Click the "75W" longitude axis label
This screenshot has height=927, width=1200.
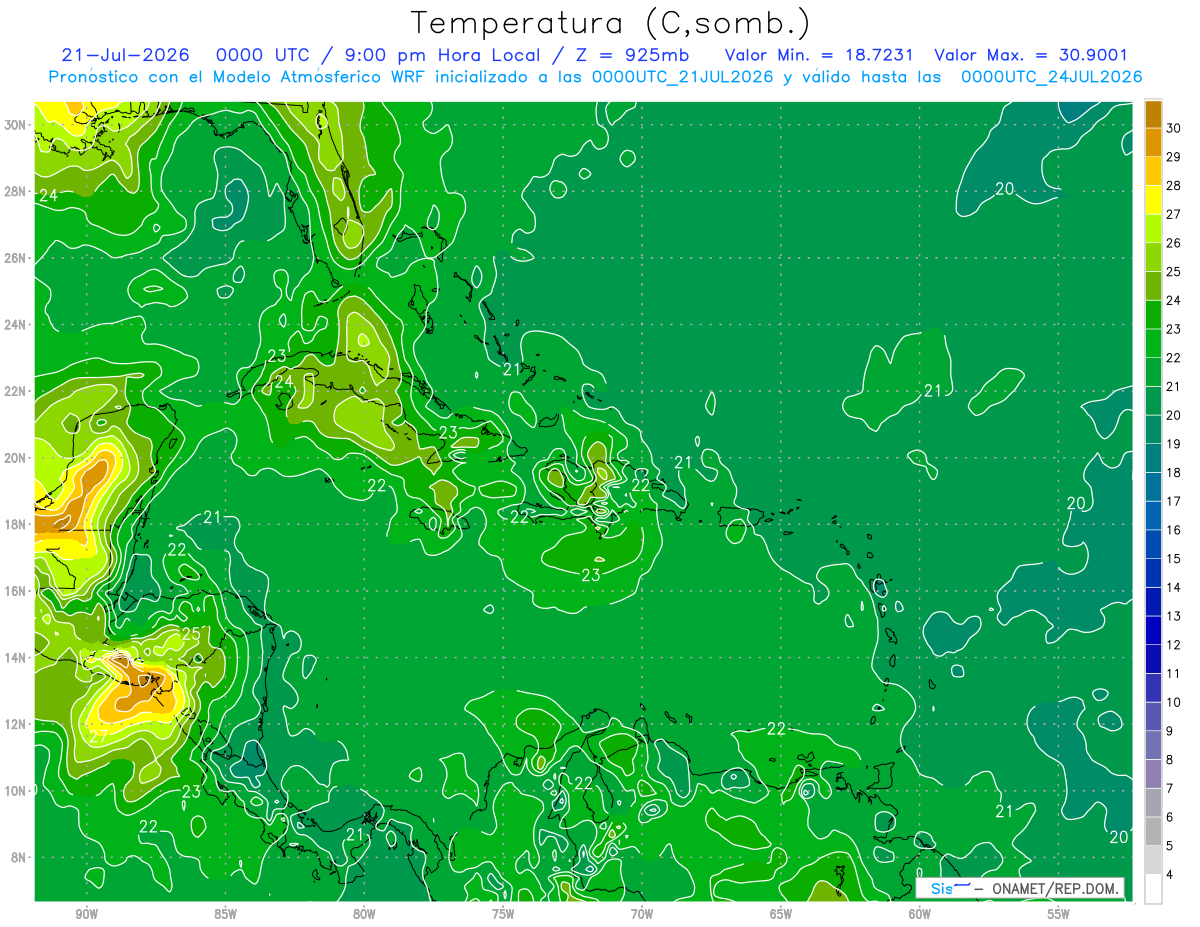click(503, 914)
